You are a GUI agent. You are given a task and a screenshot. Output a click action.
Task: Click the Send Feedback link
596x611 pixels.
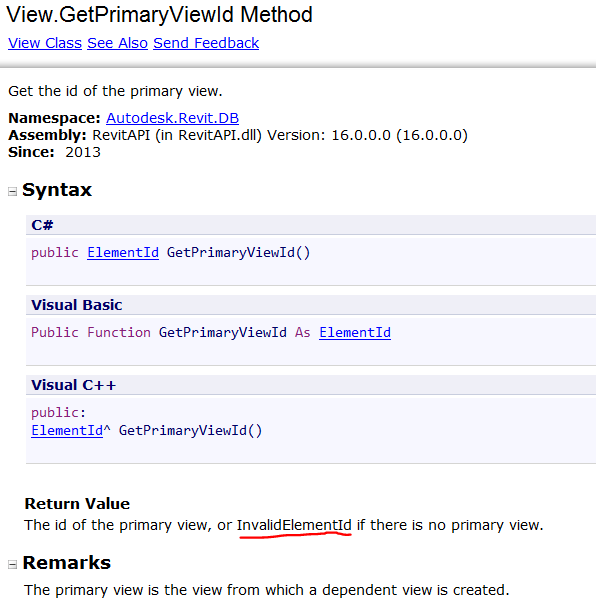click(206, 43)
